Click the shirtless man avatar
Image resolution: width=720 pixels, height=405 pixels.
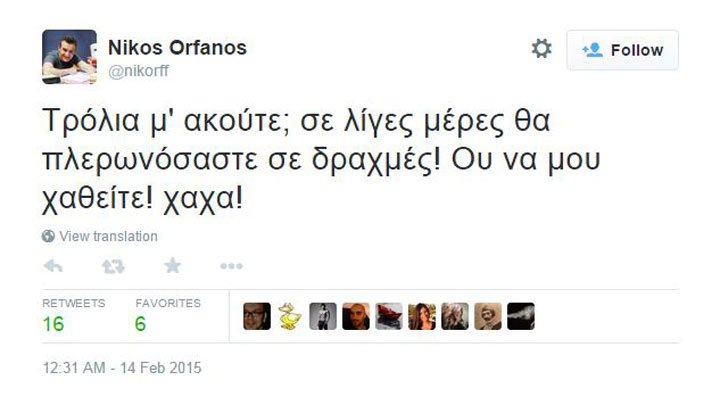[x=323, y=316]
